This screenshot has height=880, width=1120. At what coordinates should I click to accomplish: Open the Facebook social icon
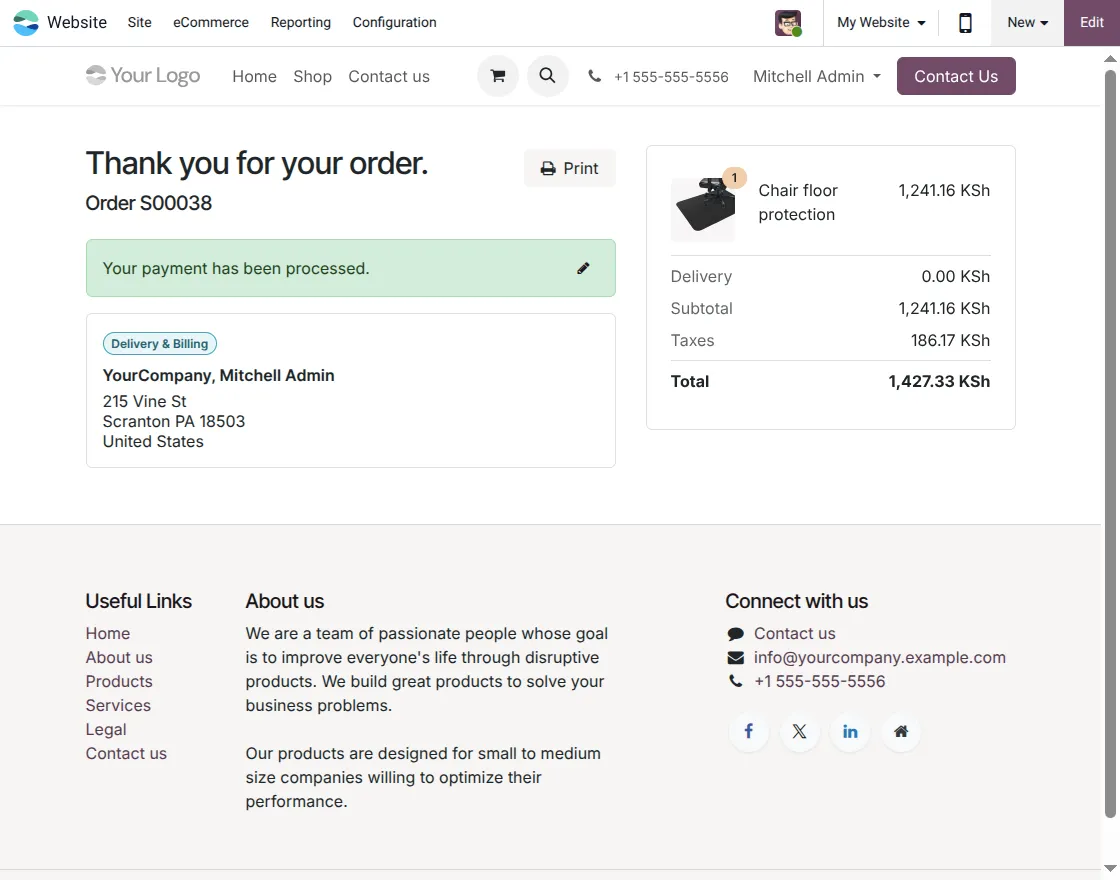click(x=748, y=731)
